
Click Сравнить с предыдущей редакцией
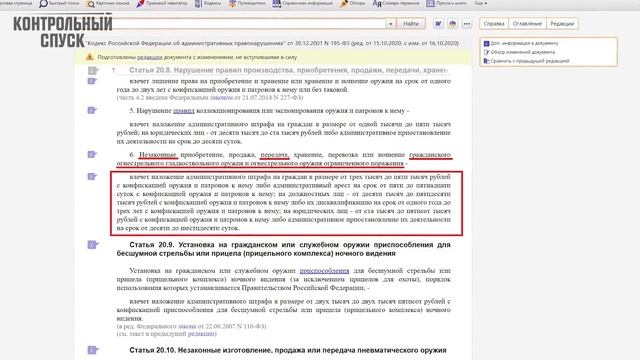click(526, 61)
